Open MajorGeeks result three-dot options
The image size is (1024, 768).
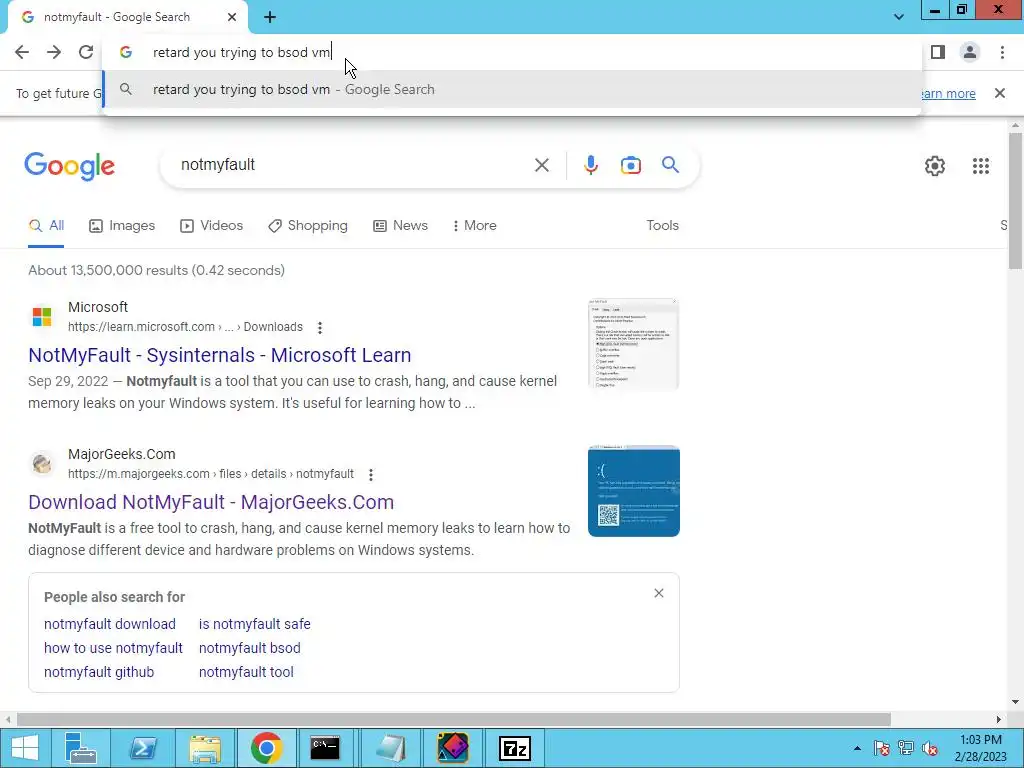pyautogui.click(x=370, y=474)
